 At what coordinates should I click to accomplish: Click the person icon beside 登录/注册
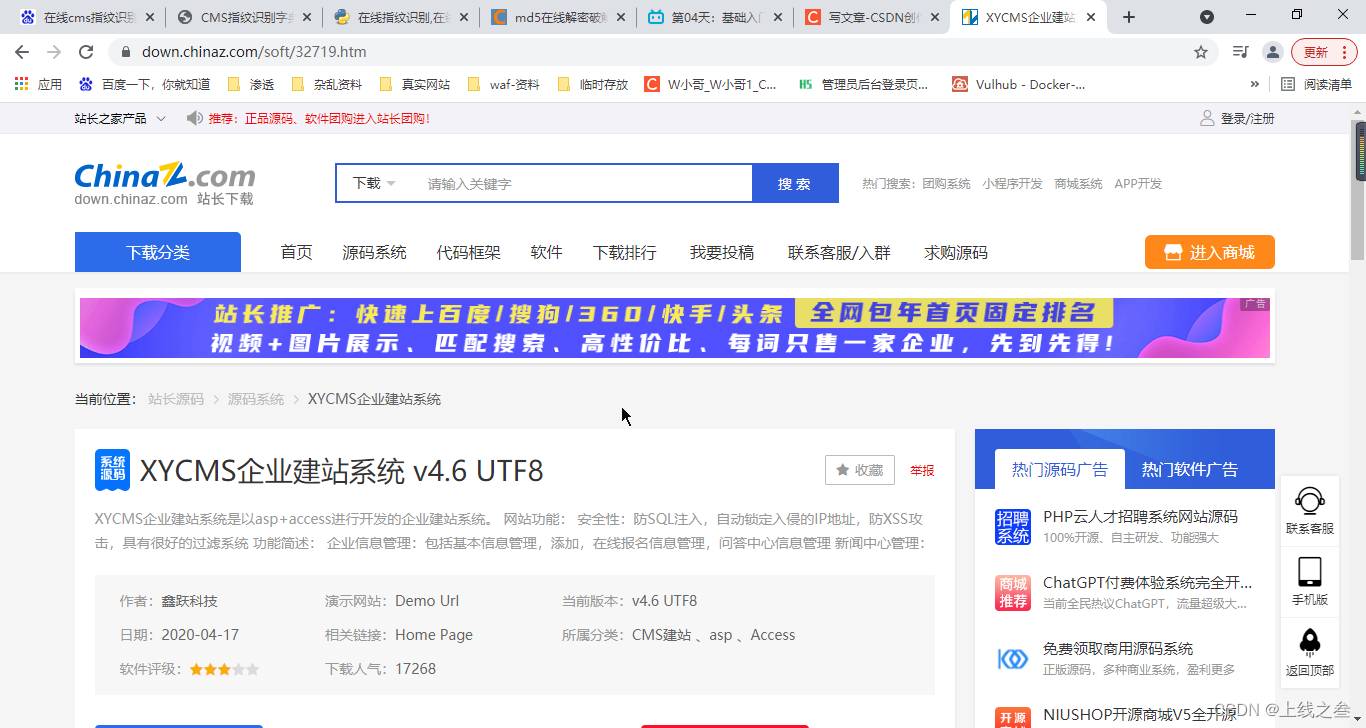(x=1206, y=117)
